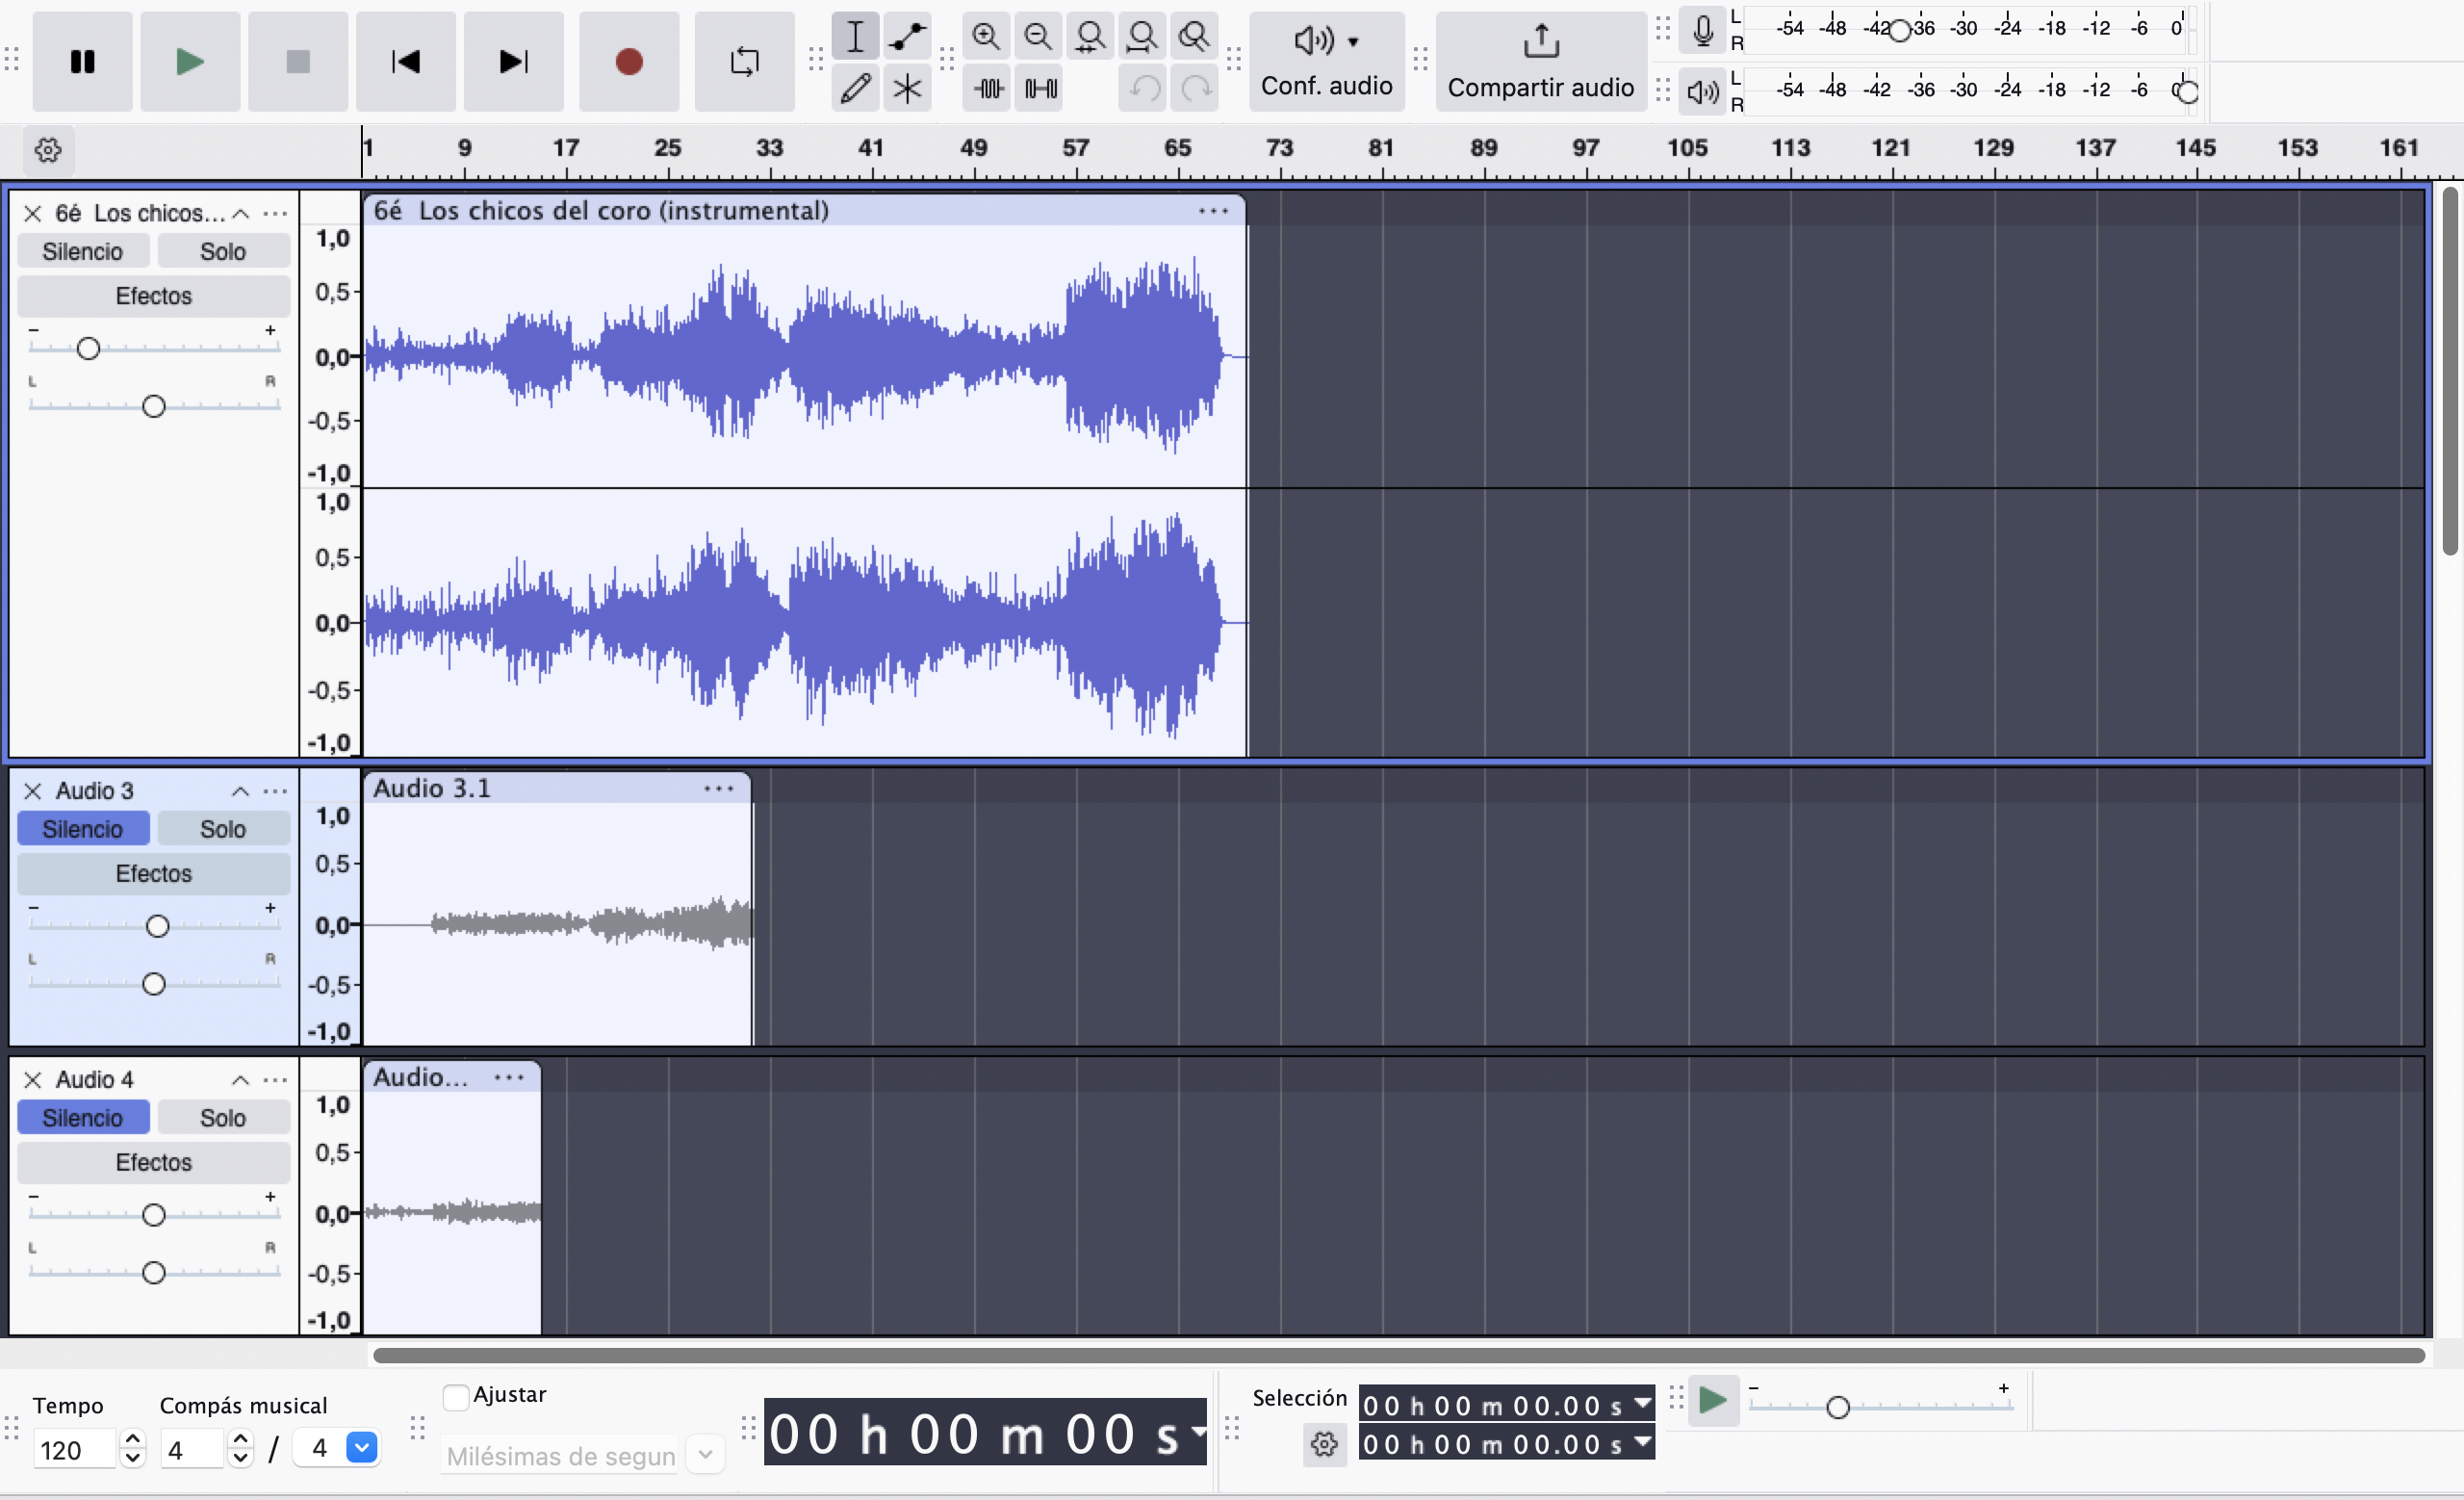Image resolution: width=2464 pixels, height=1500 pixels.
Task: Select the Multi-tool asterisk icon
Action: click(x=907, y=89)
